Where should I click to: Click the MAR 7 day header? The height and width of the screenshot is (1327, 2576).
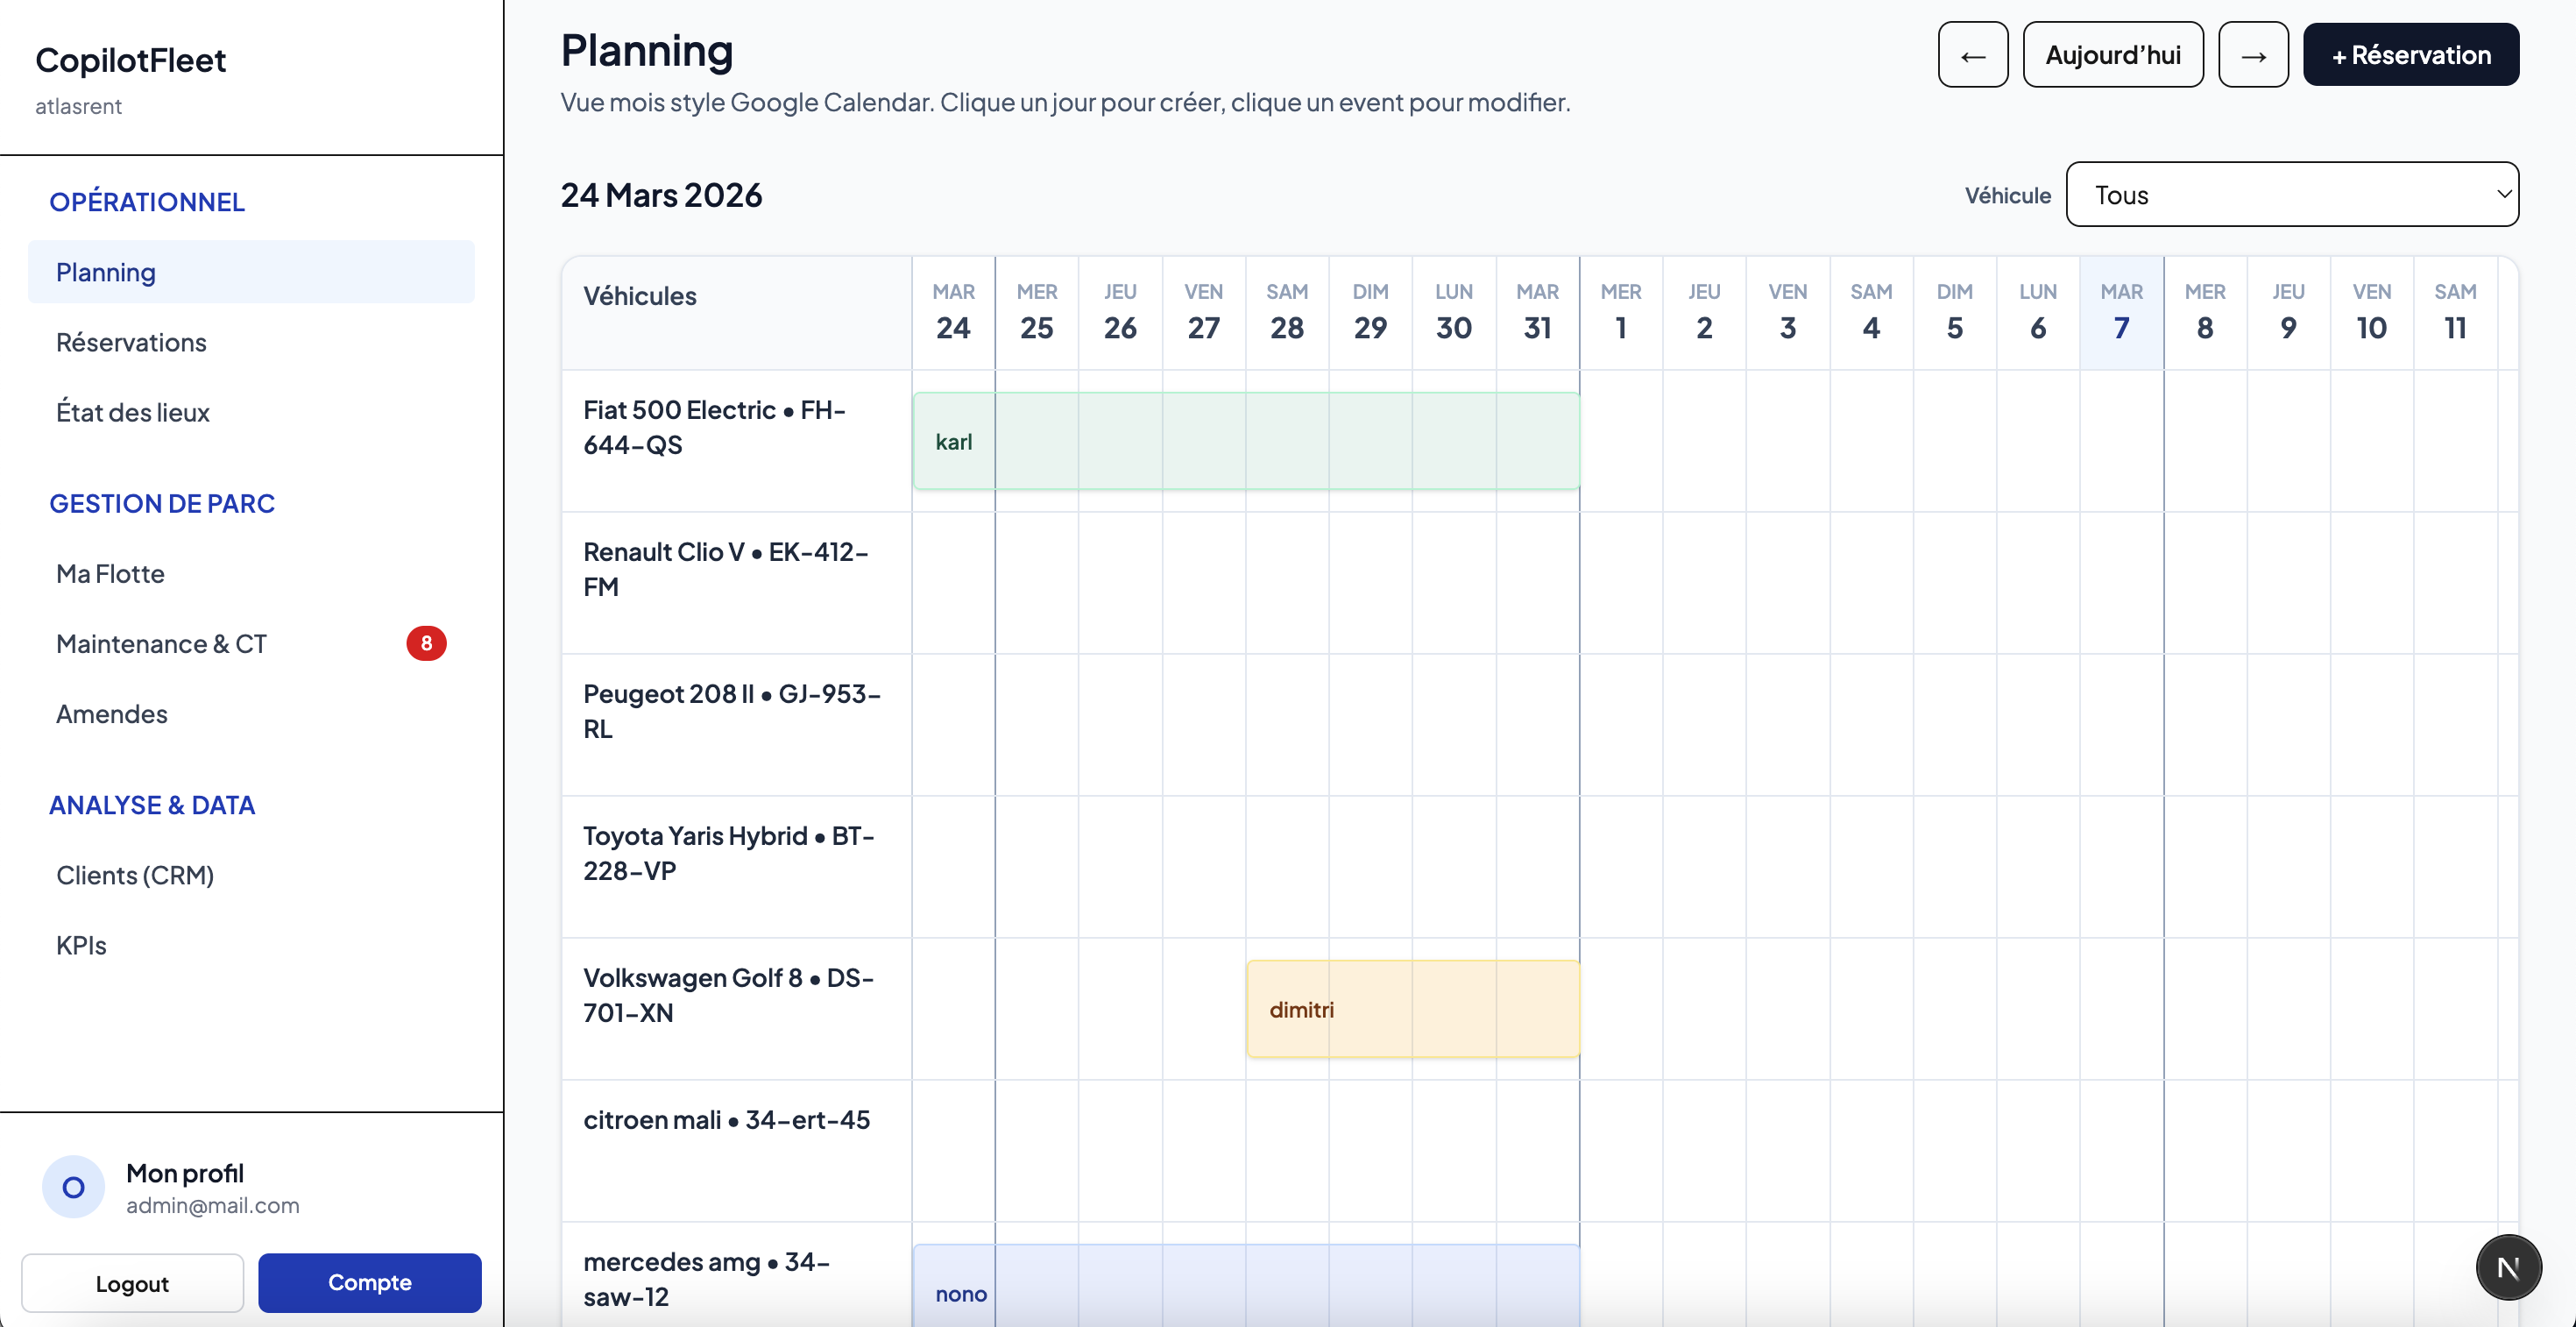pyautogui.click(x=2120, y=312)
